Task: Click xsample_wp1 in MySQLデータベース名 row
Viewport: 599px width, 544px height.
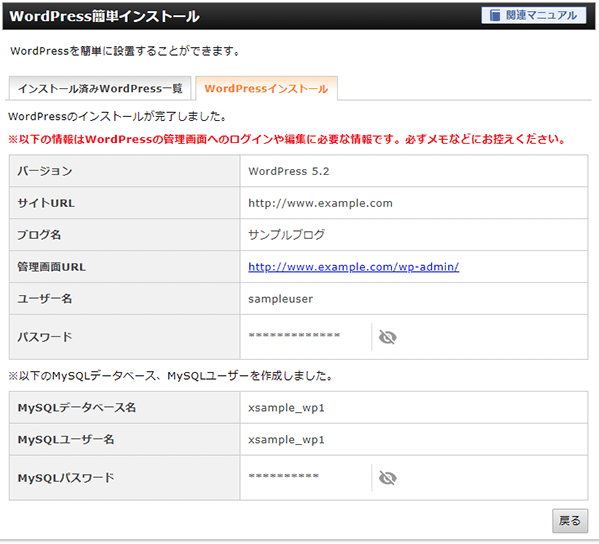Action: (x=286, y=408)
